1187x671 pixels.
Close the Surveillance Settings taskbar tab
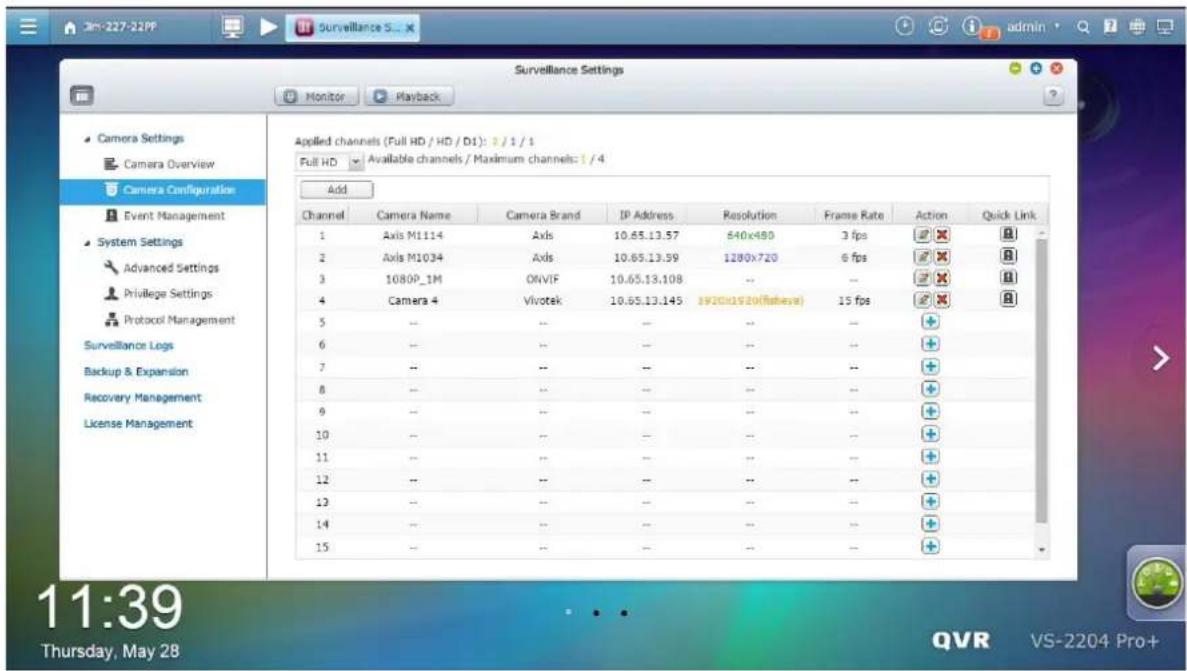(x=410, y=28)
